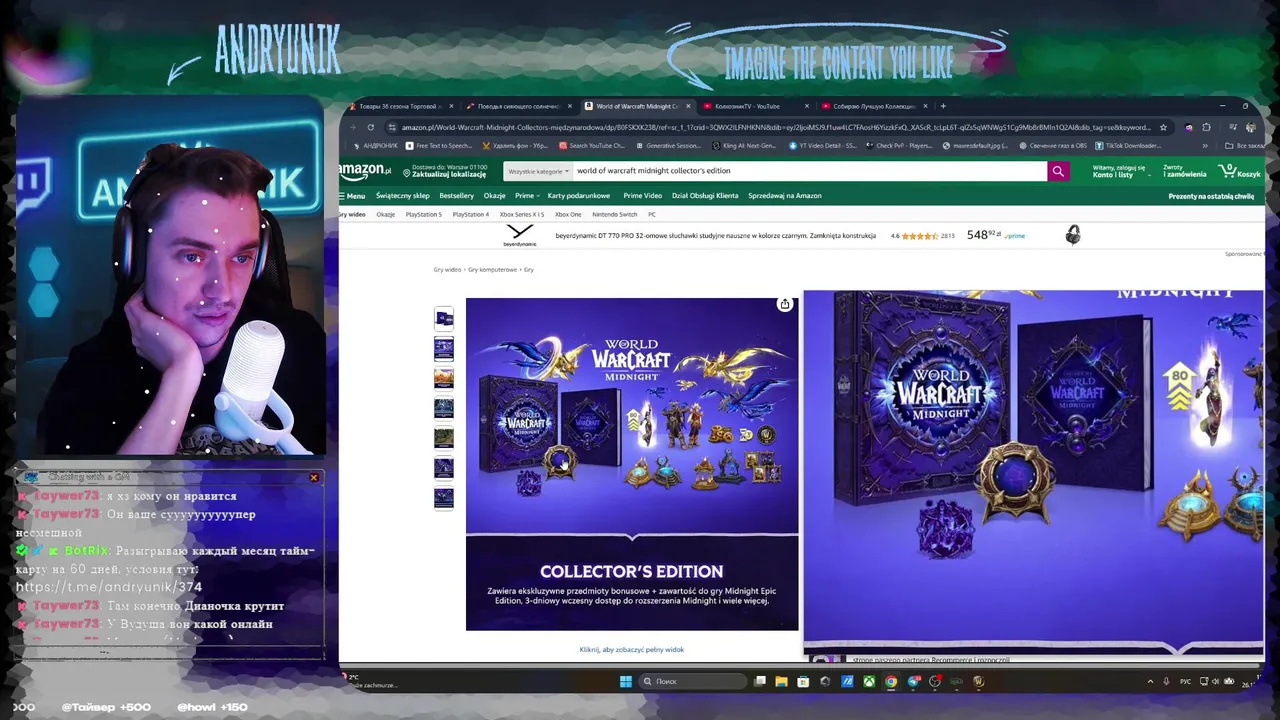1280x720 pixels.
Task: Open a new browser tab with plus
Action: click(x=943, y=106)
